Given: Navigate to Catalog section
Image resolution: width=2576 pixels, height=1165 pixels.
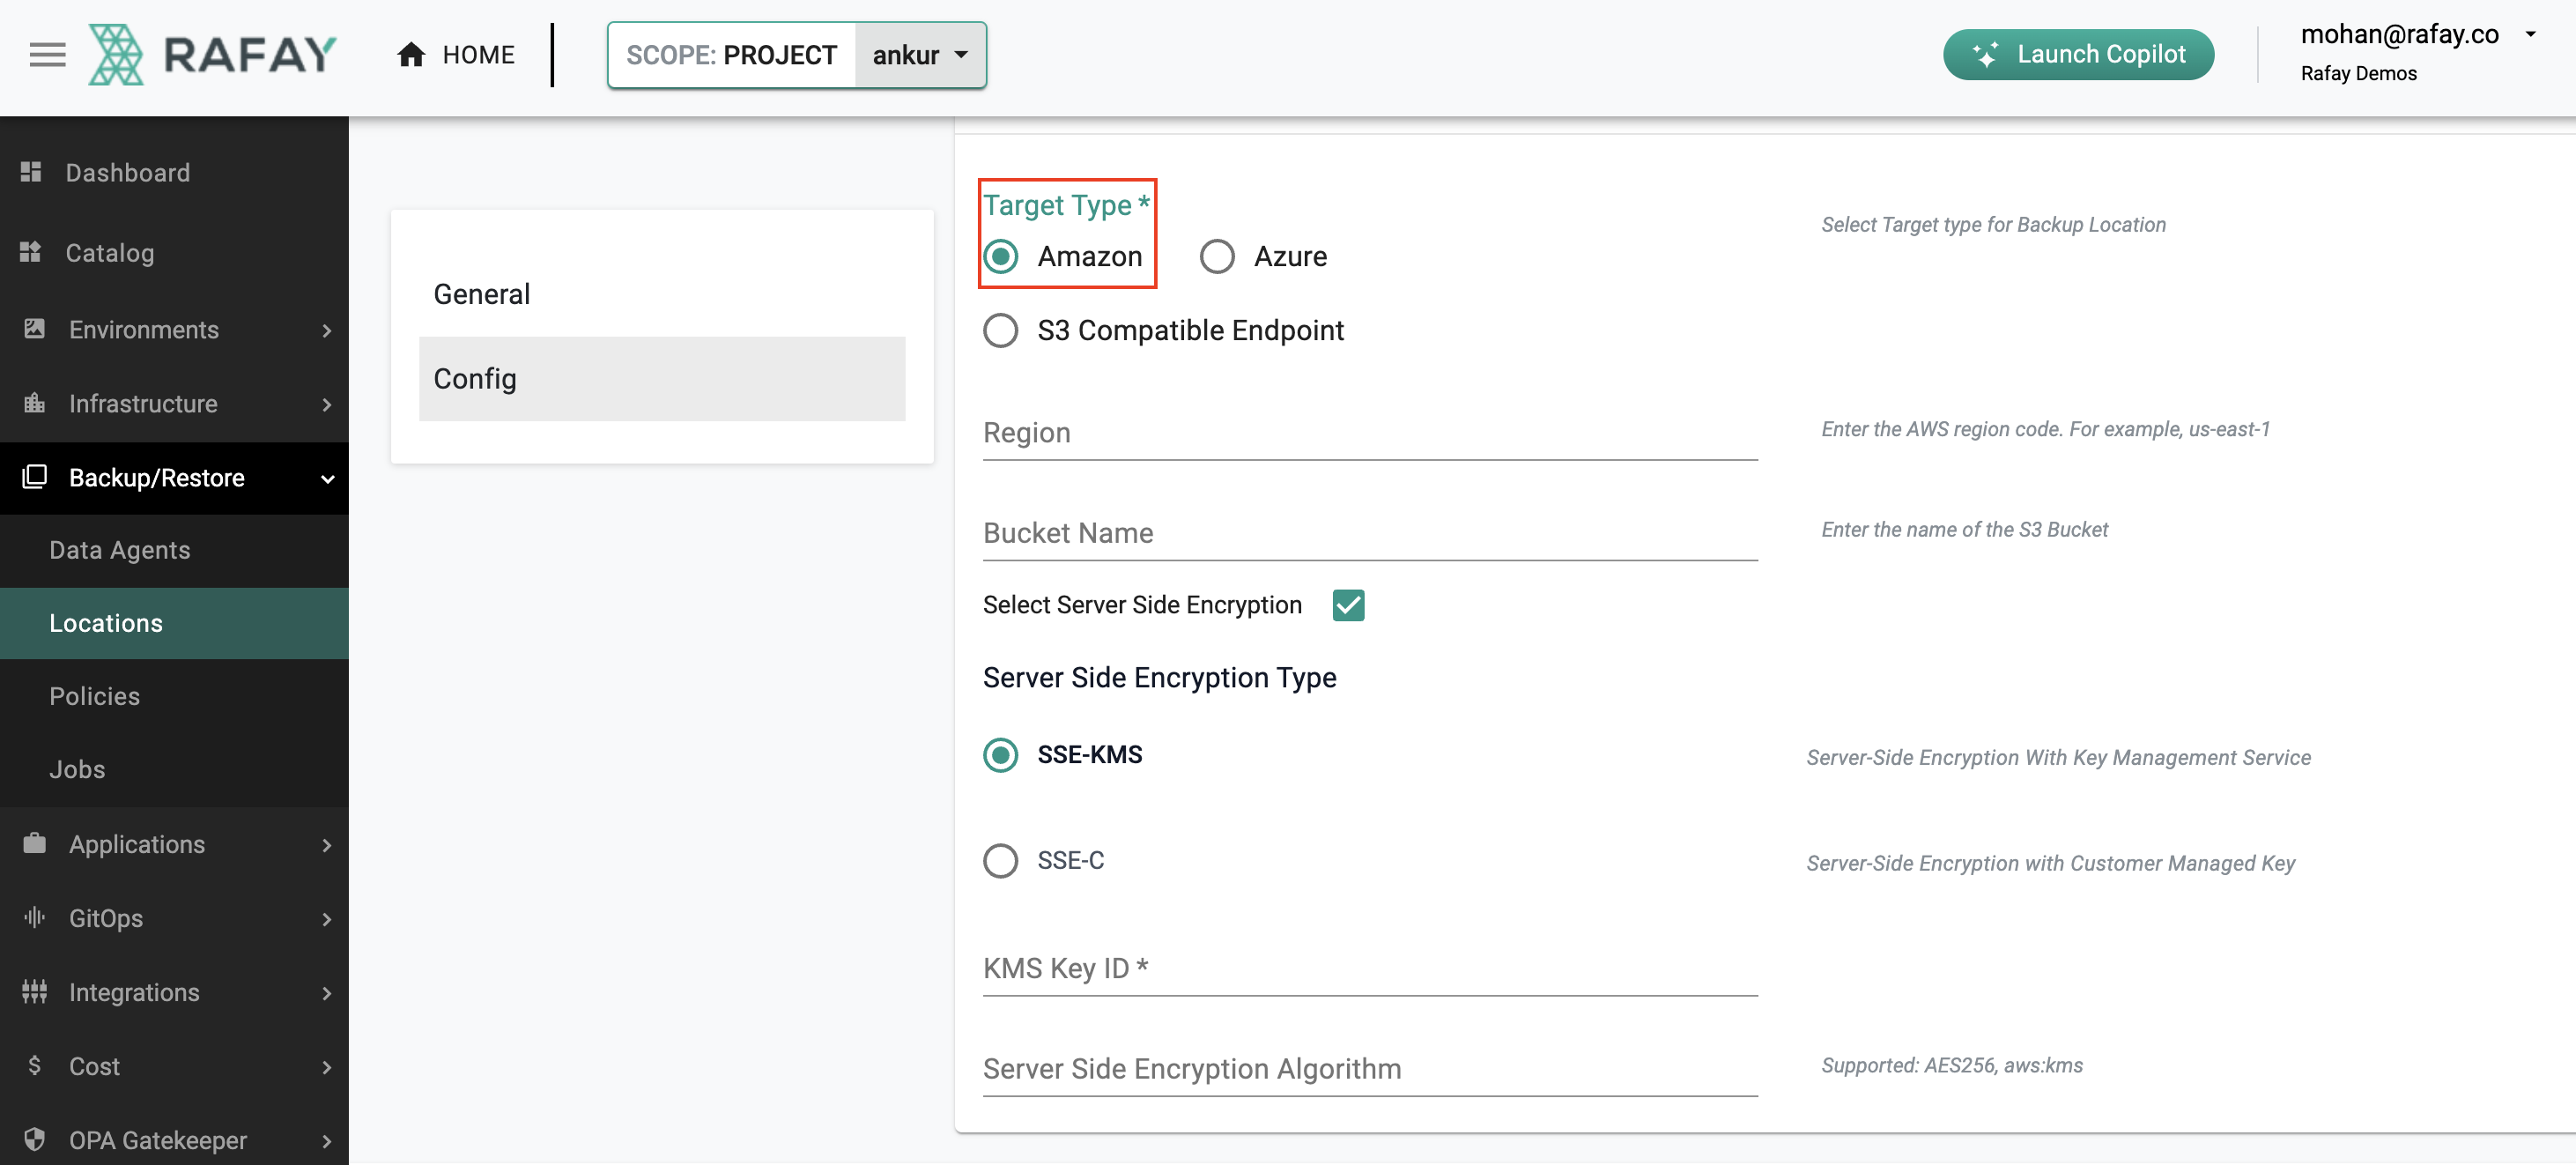Looking at the screenshot, I should click(x=110, y=253).
